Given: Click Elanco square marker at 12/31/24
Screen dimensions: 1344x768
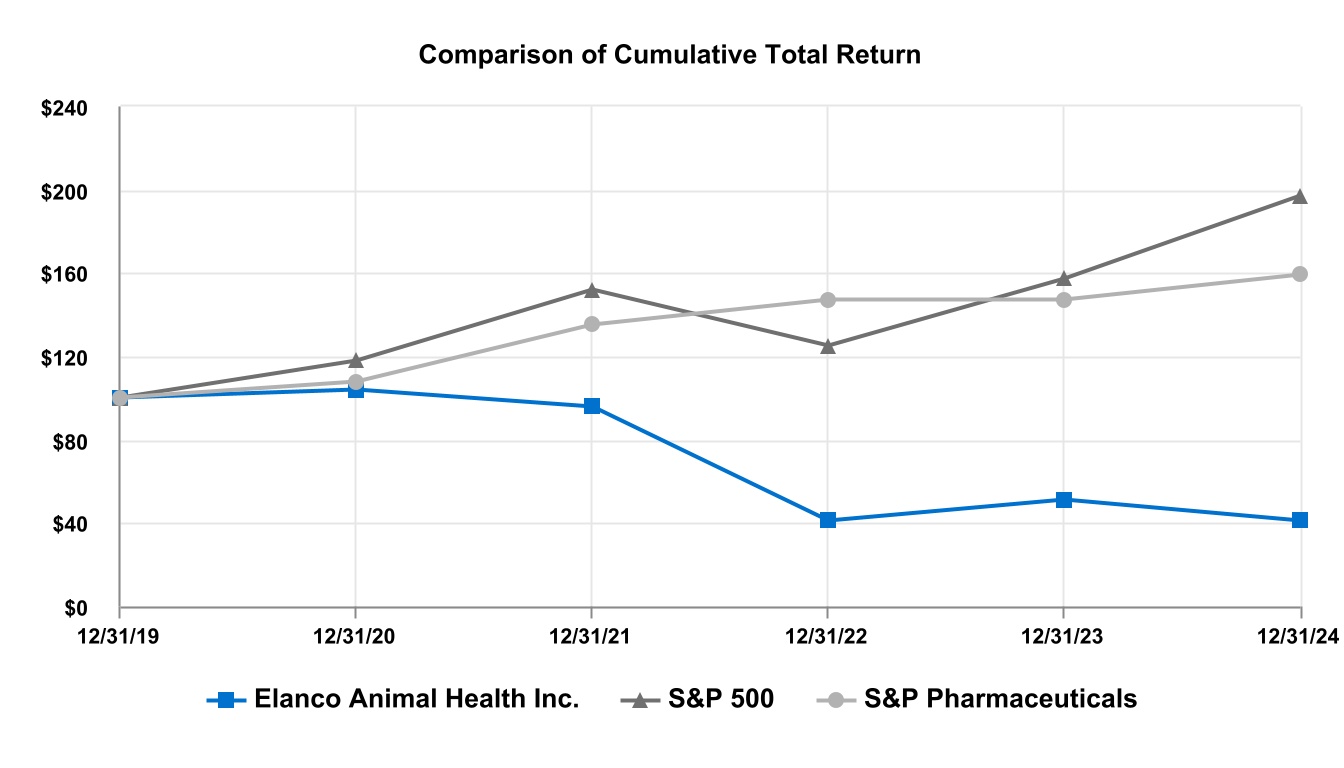Looking at the screenshot, I should click(x=1299, y=520).
